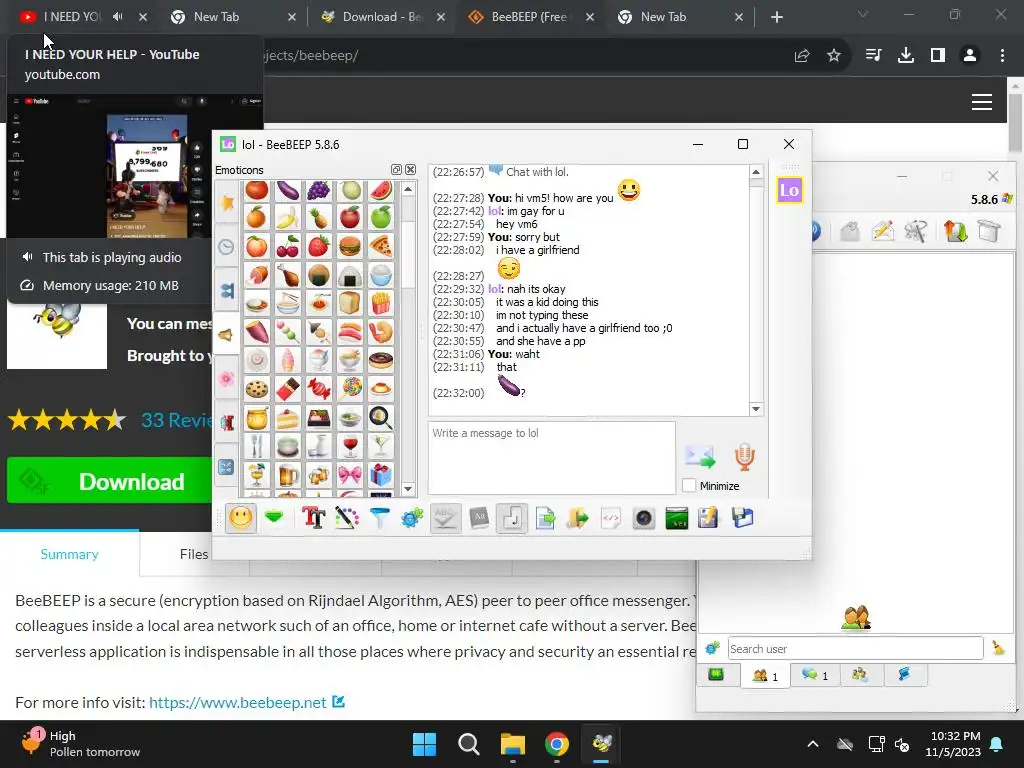Click the file transfer arrows icon in main window
This screenshot has height=768, width=1024.
coord(955,231)
